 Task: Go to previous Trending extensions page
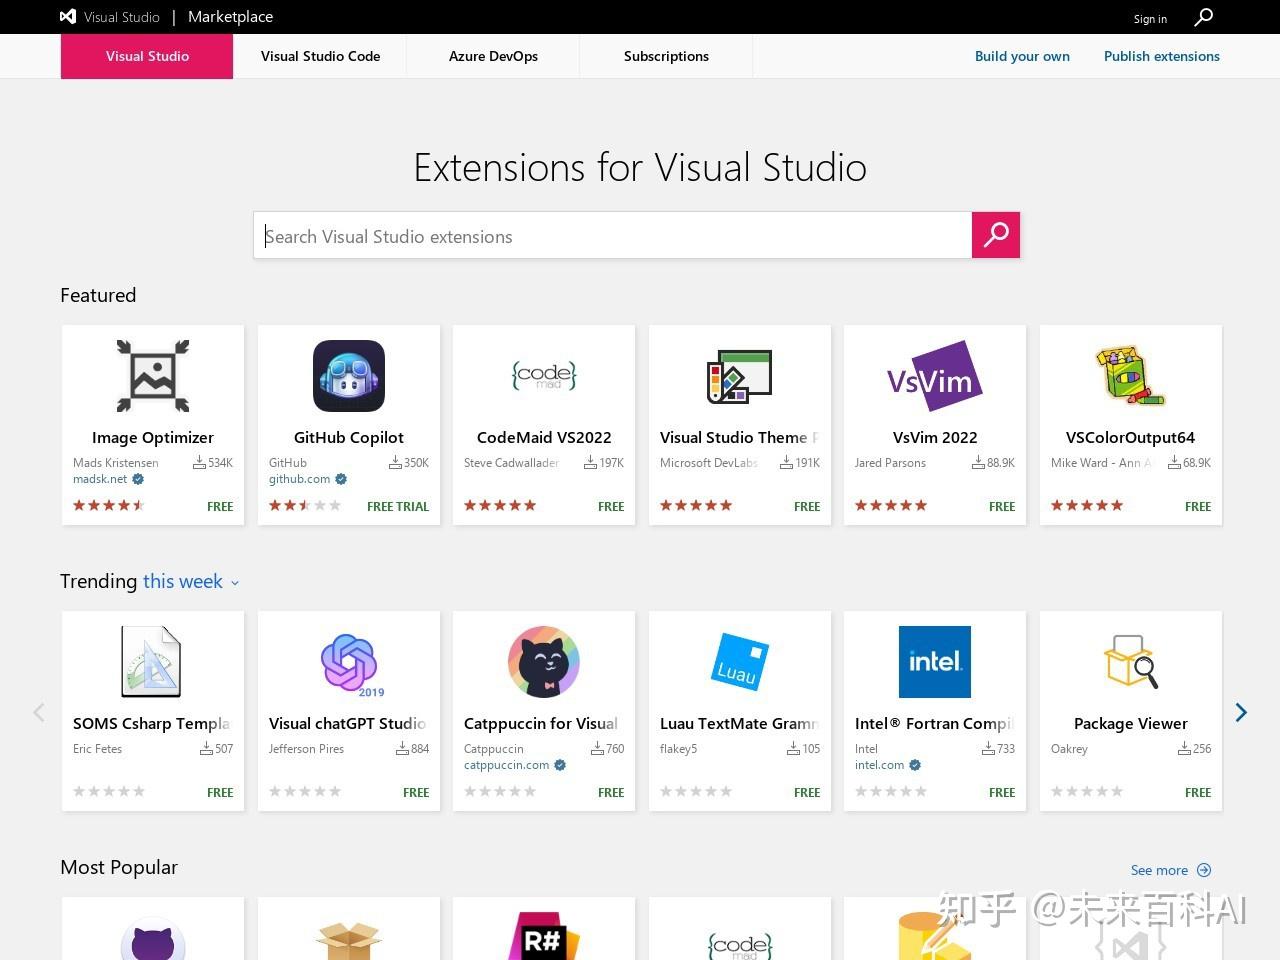(39, 712)
